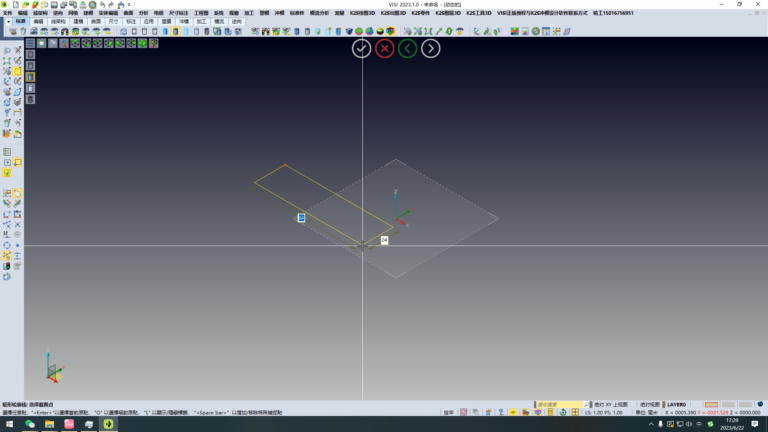The width and height of the screenshot is (768, 432).
Task: Go back a step with the green arrow
Action: 408,48
